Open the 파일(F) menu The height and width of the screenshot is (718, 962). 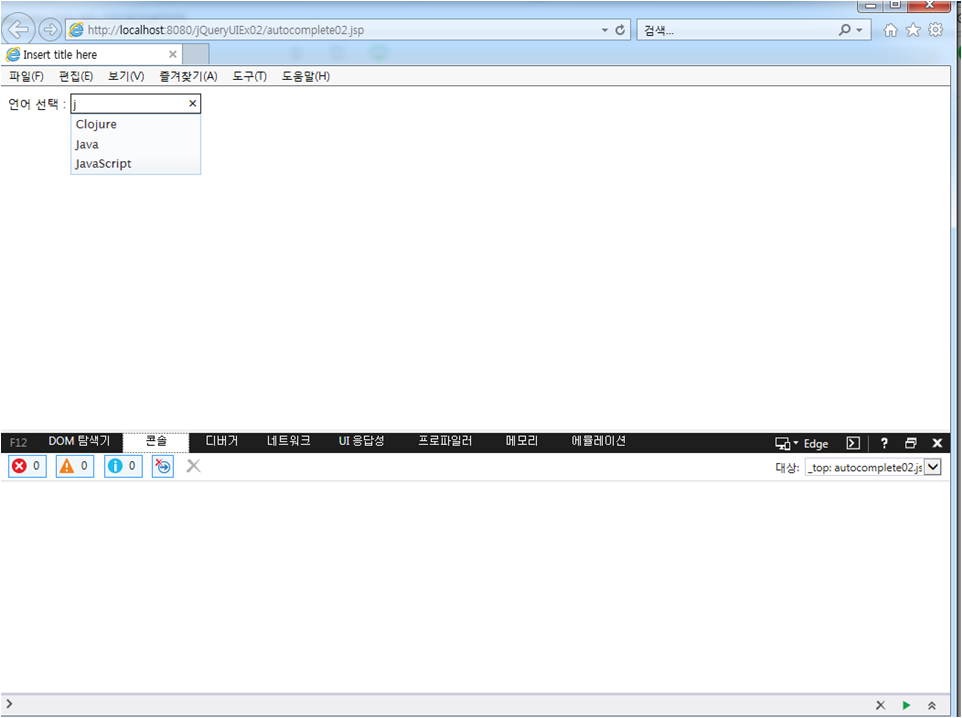26,76
